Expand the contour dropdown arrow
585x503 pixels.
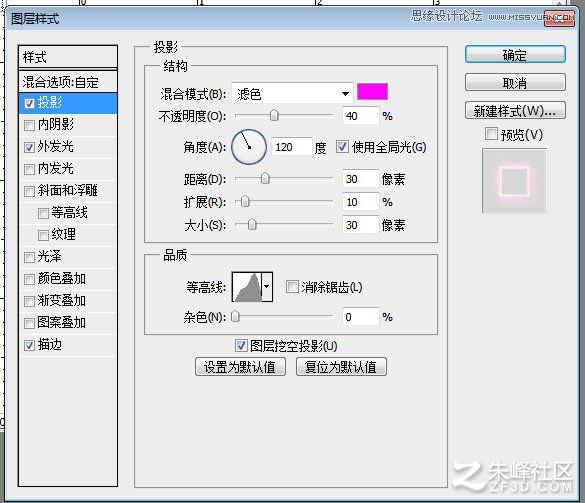click(x=267, y=287)
